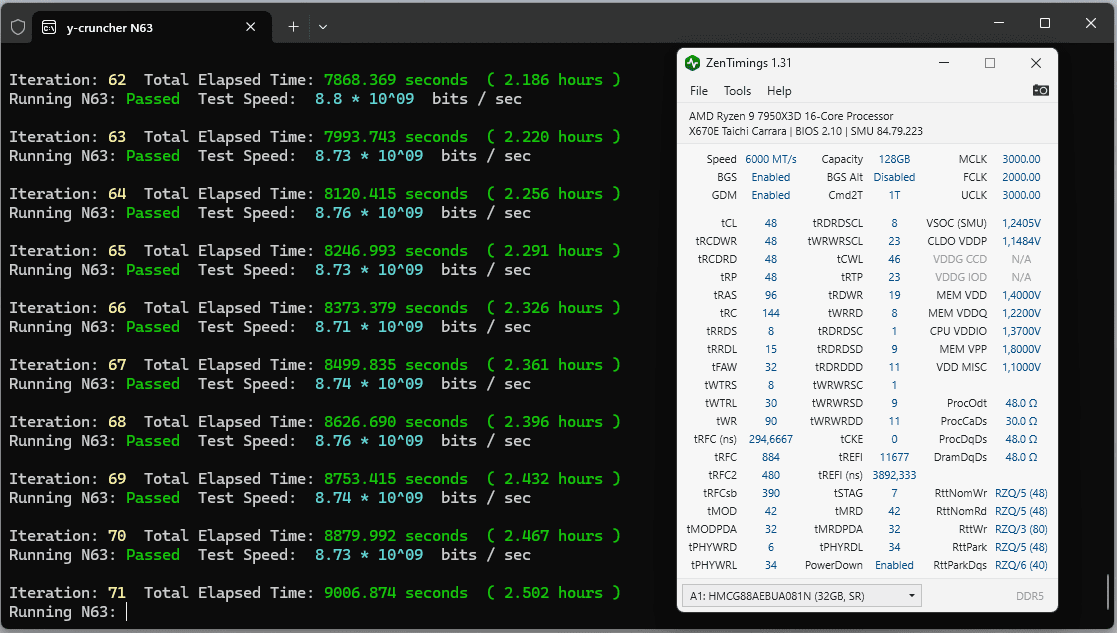
Task: Click the RttWr value RZQ/3 (80)
Action: [x=1021, y=529]
